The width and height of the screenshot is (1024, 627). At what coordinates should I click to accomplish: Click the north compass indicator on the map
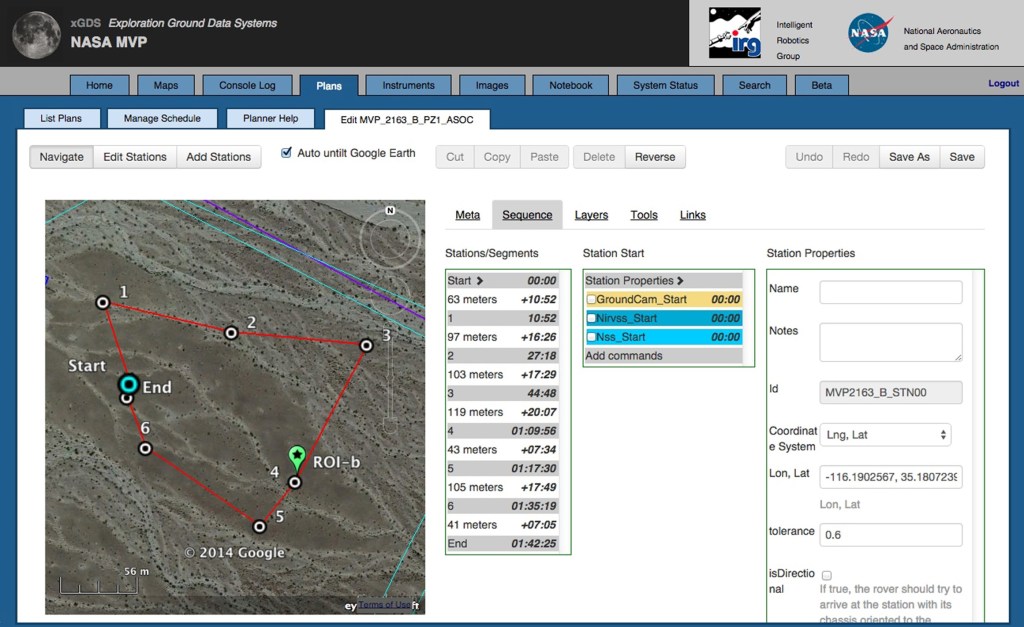pyautogui.click(x=389, y=211)
